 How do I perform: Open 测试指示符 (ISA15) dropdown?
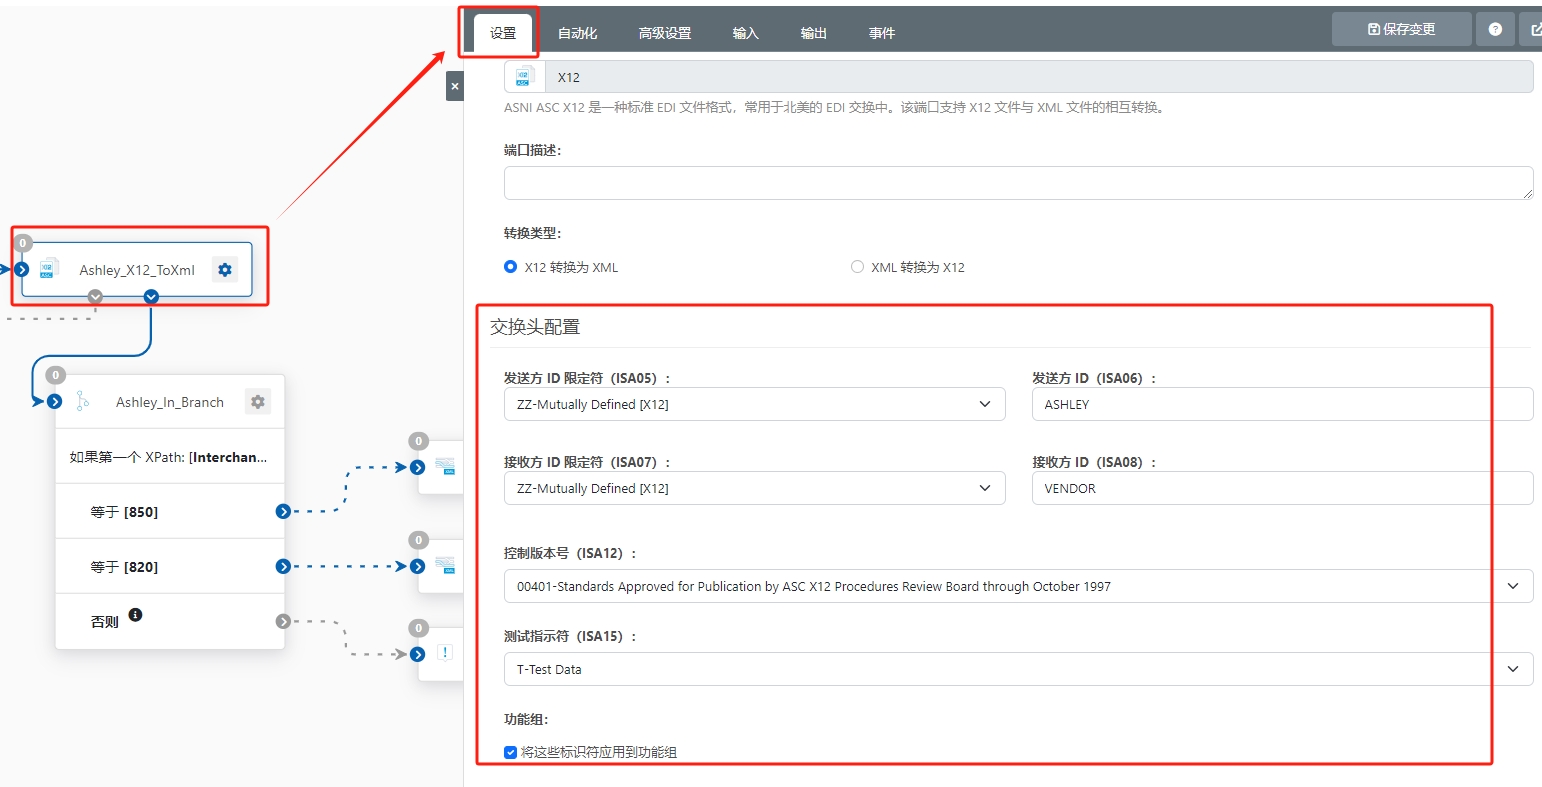1018,669
